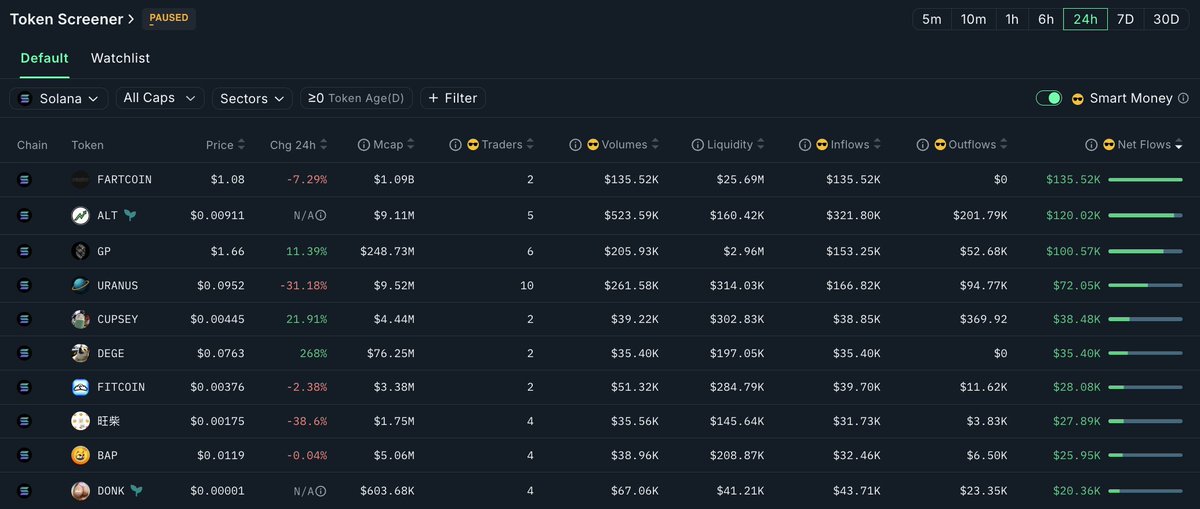Image resolution: width=1200 pixels, height=509 pixels.
Task: Click the Token Age(D) input field
Action: click(356, 98)
